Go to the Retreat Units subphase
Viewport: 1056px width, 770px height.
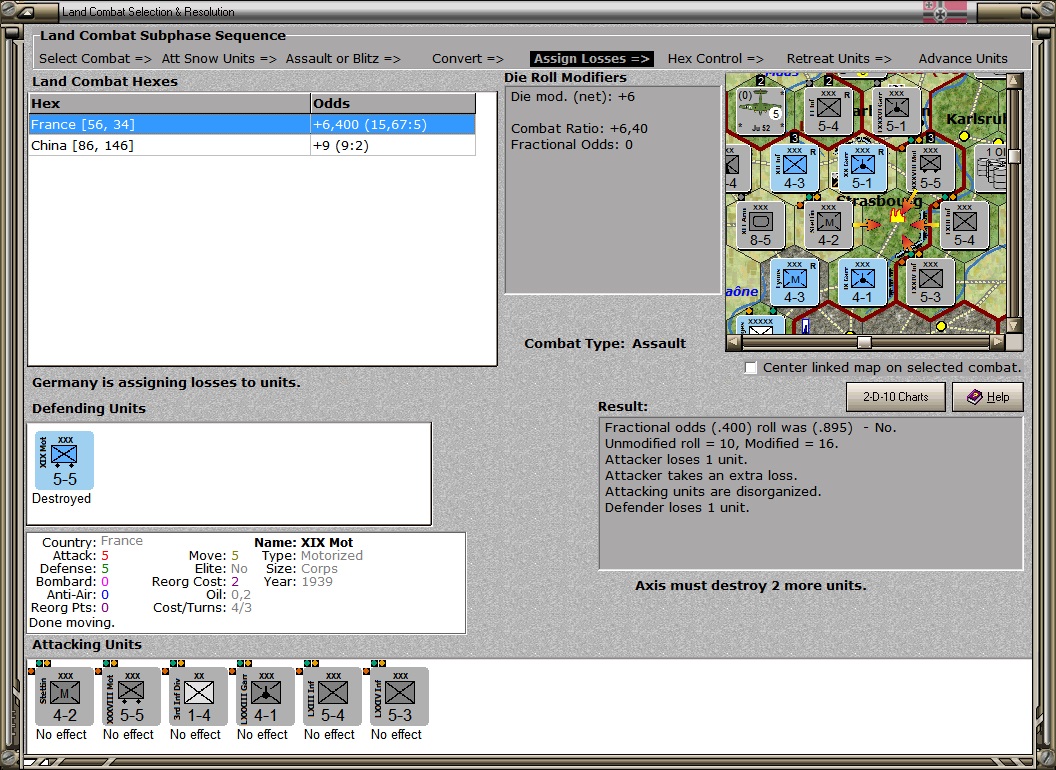click(x=838, y=59)
